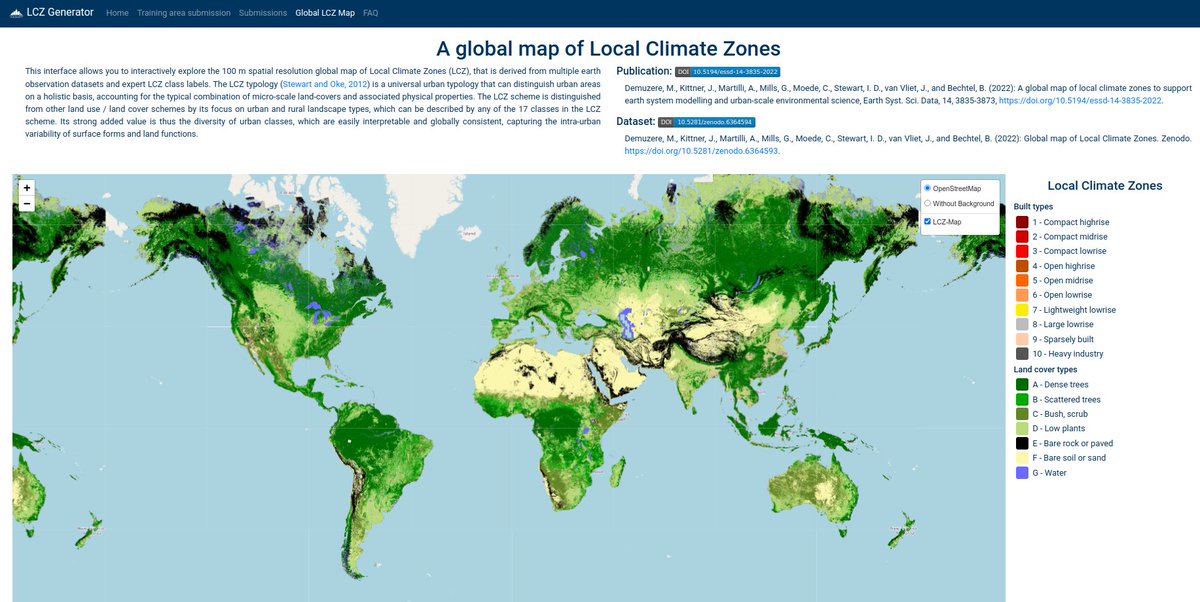Click '5 - Open midrise' legend label

1064,281
